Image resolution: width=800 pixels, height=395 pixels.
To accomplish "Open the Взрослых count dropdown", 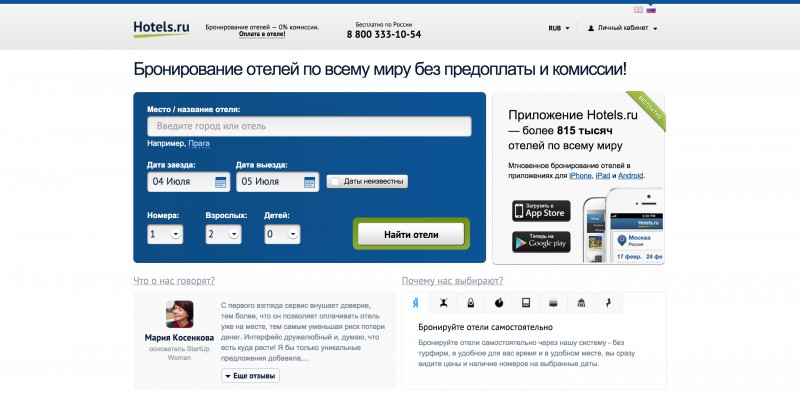I will pos(223,234).
